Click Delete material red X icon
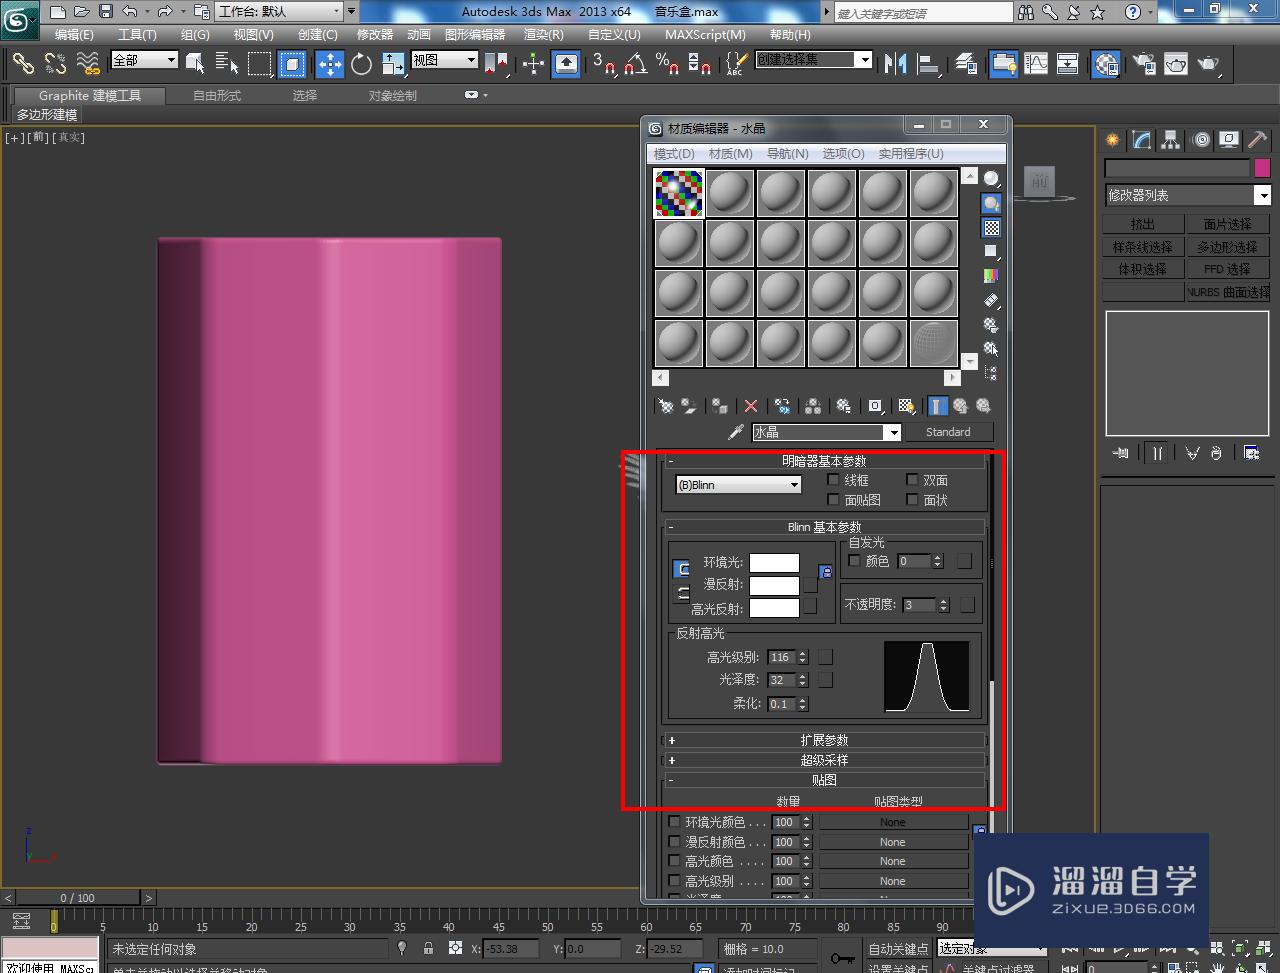 click(751, 406)
